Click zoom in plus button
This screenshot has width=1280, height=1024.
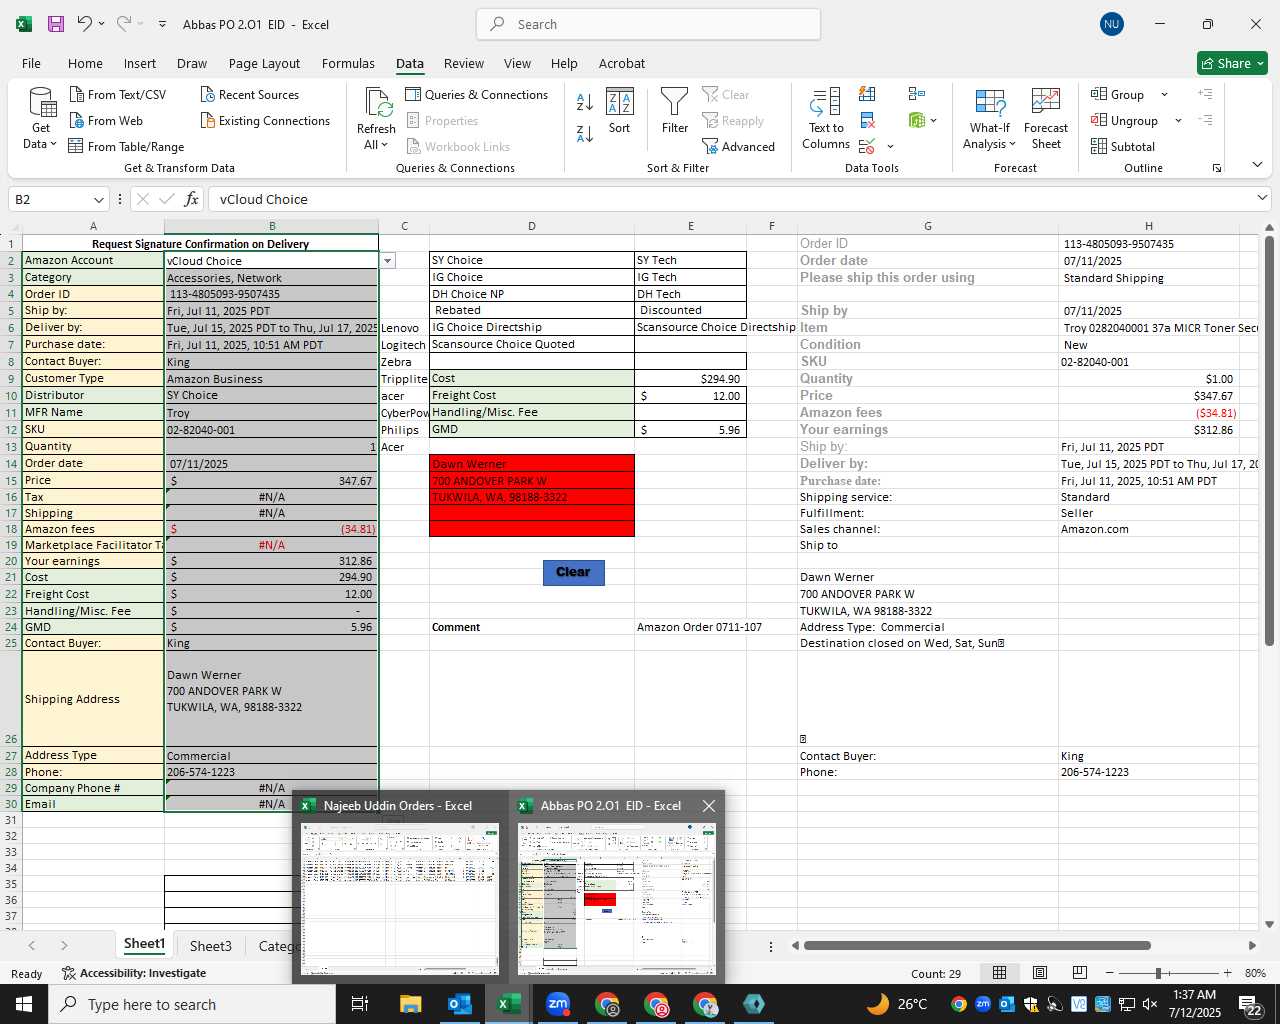point(1227,973)
